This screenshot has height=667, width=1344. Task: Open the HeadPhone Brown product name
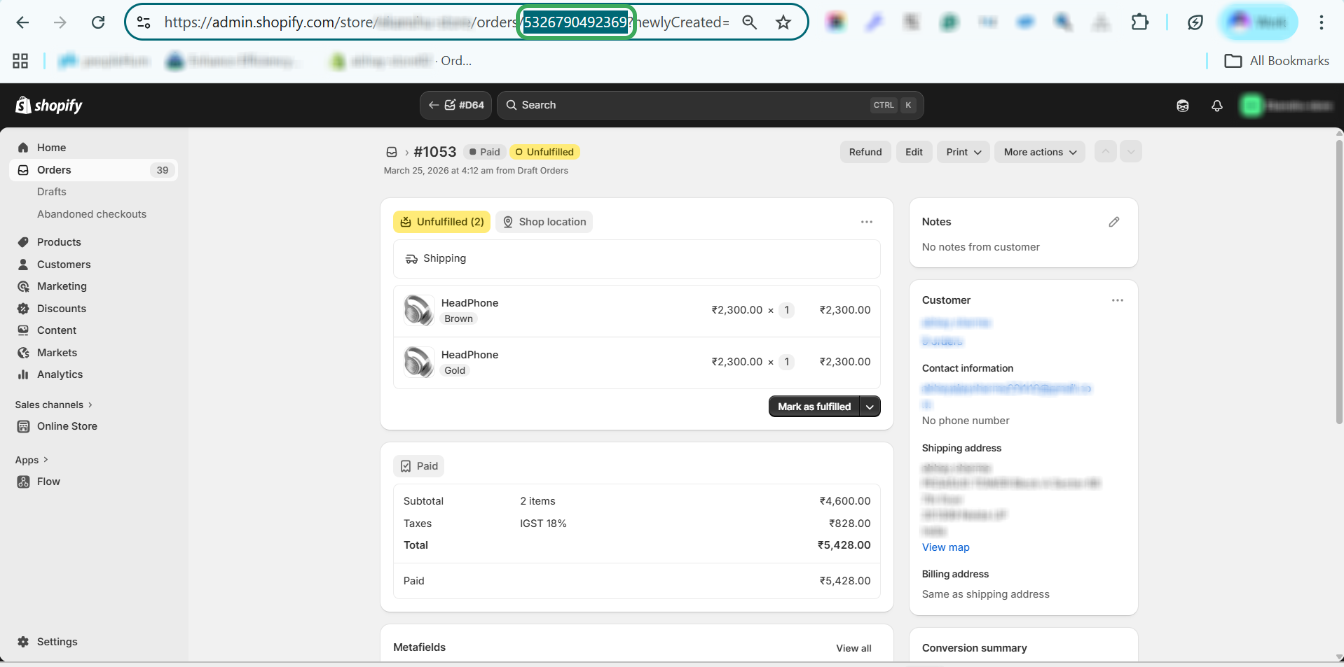point(470,303)
